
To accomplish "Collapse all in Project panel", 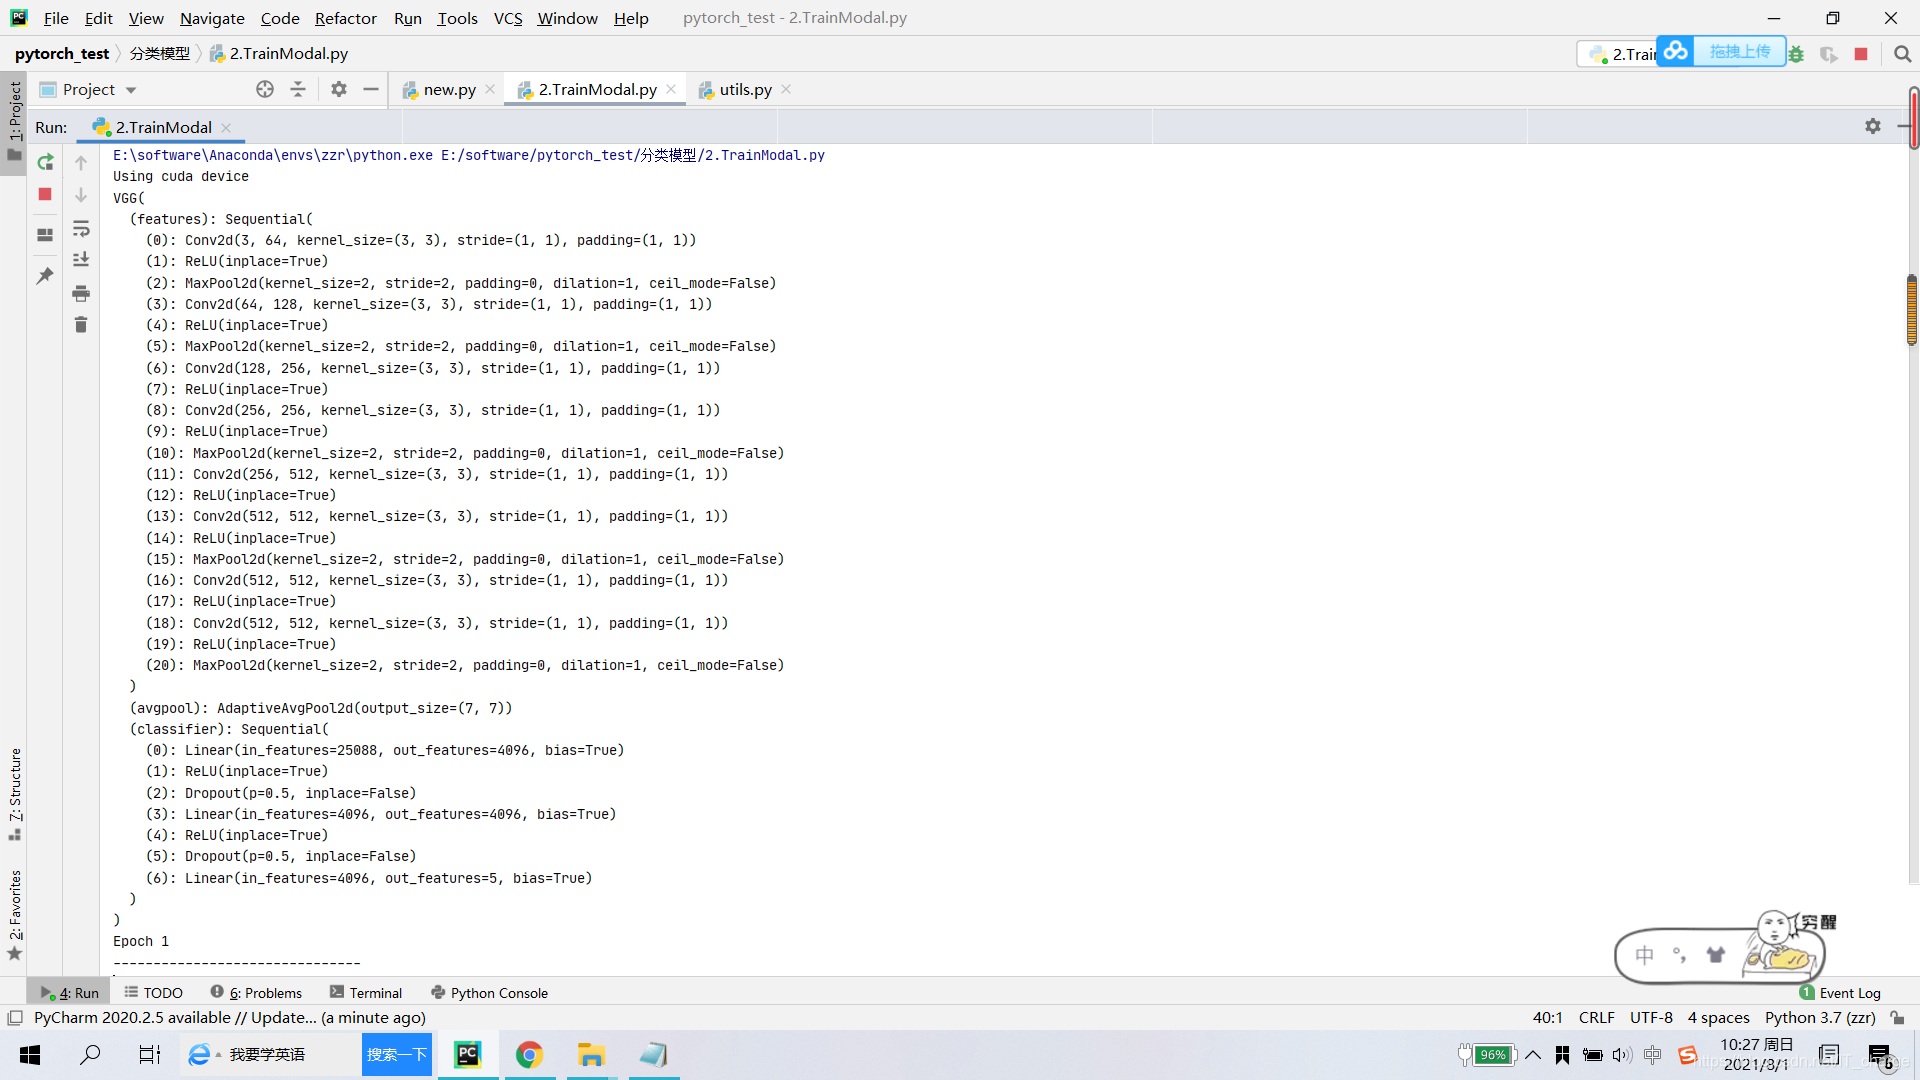I will point(298,89).
